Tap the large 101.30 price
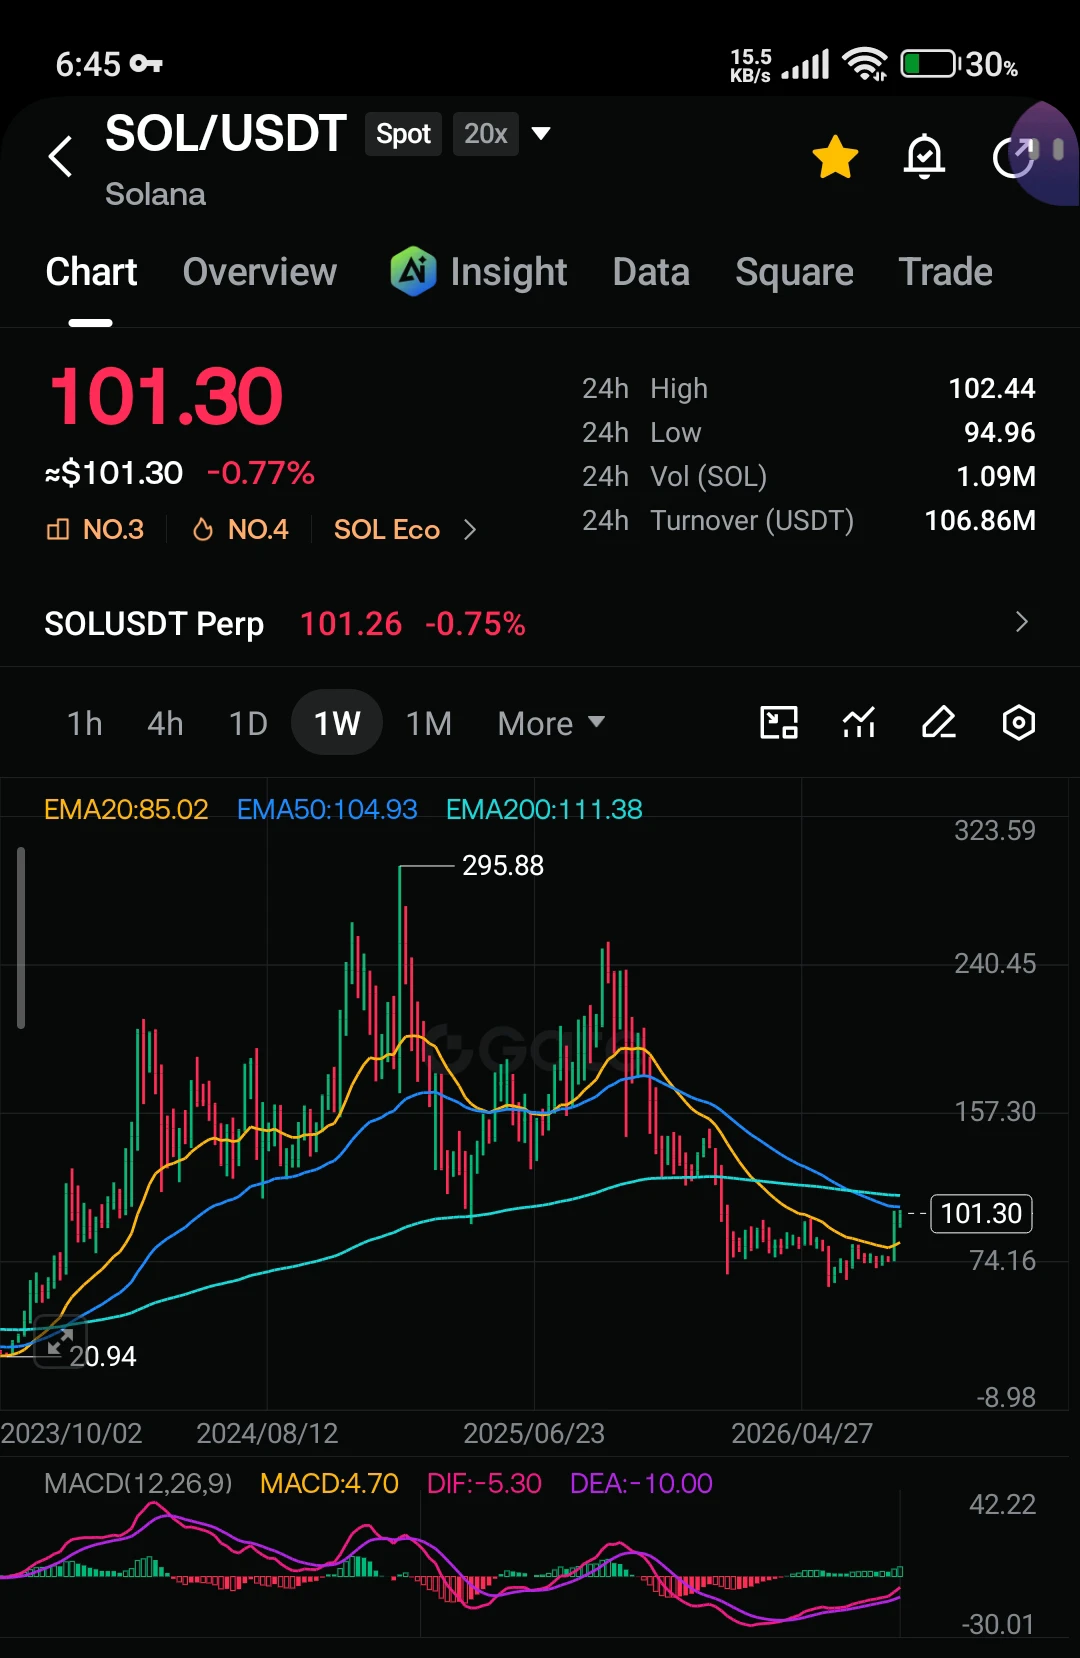 [166, 397]
